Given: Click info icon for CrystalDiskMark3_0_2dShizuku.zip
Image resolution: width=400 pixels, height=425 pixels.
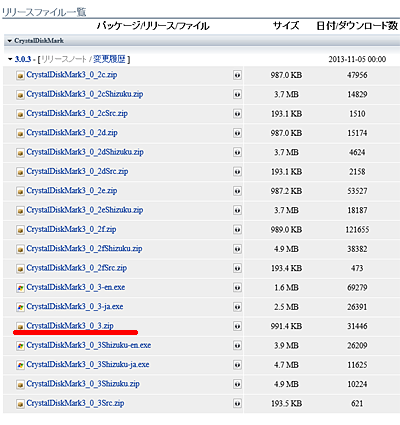Looking at the screenshot, I should pos(237,153).
